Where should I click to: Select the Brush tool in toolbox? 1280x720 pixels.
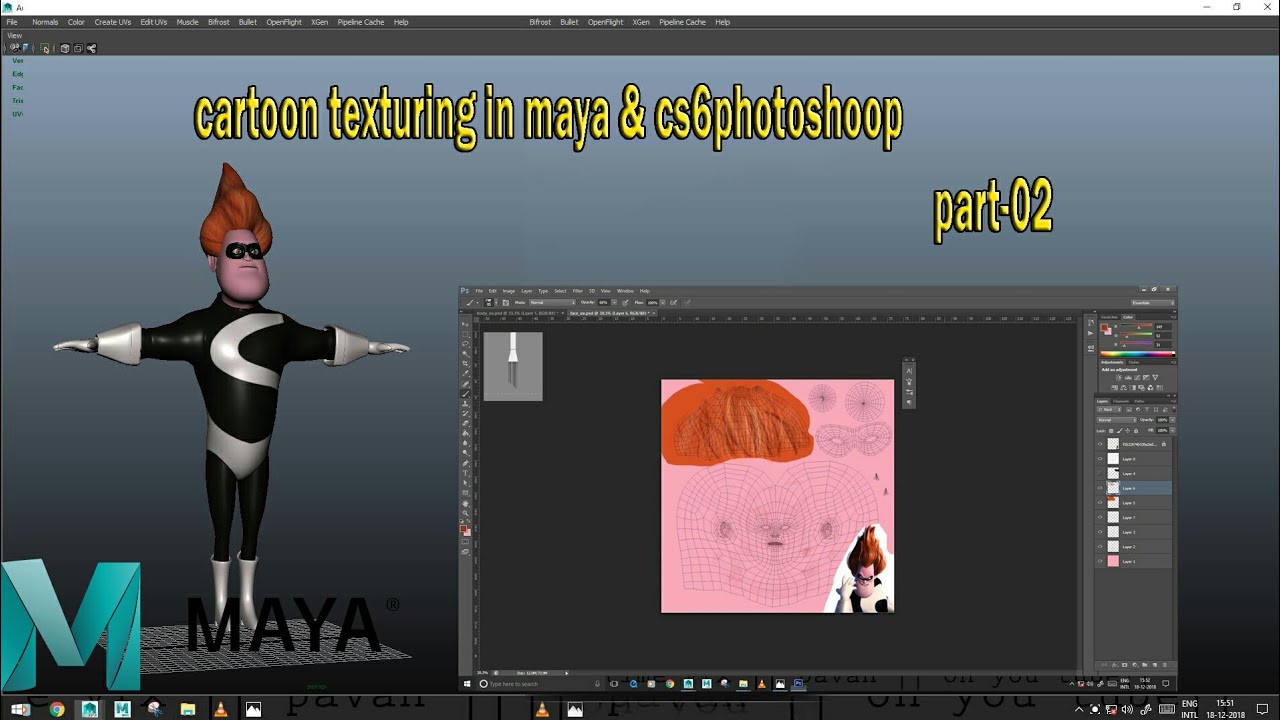(x=465, y=394)
